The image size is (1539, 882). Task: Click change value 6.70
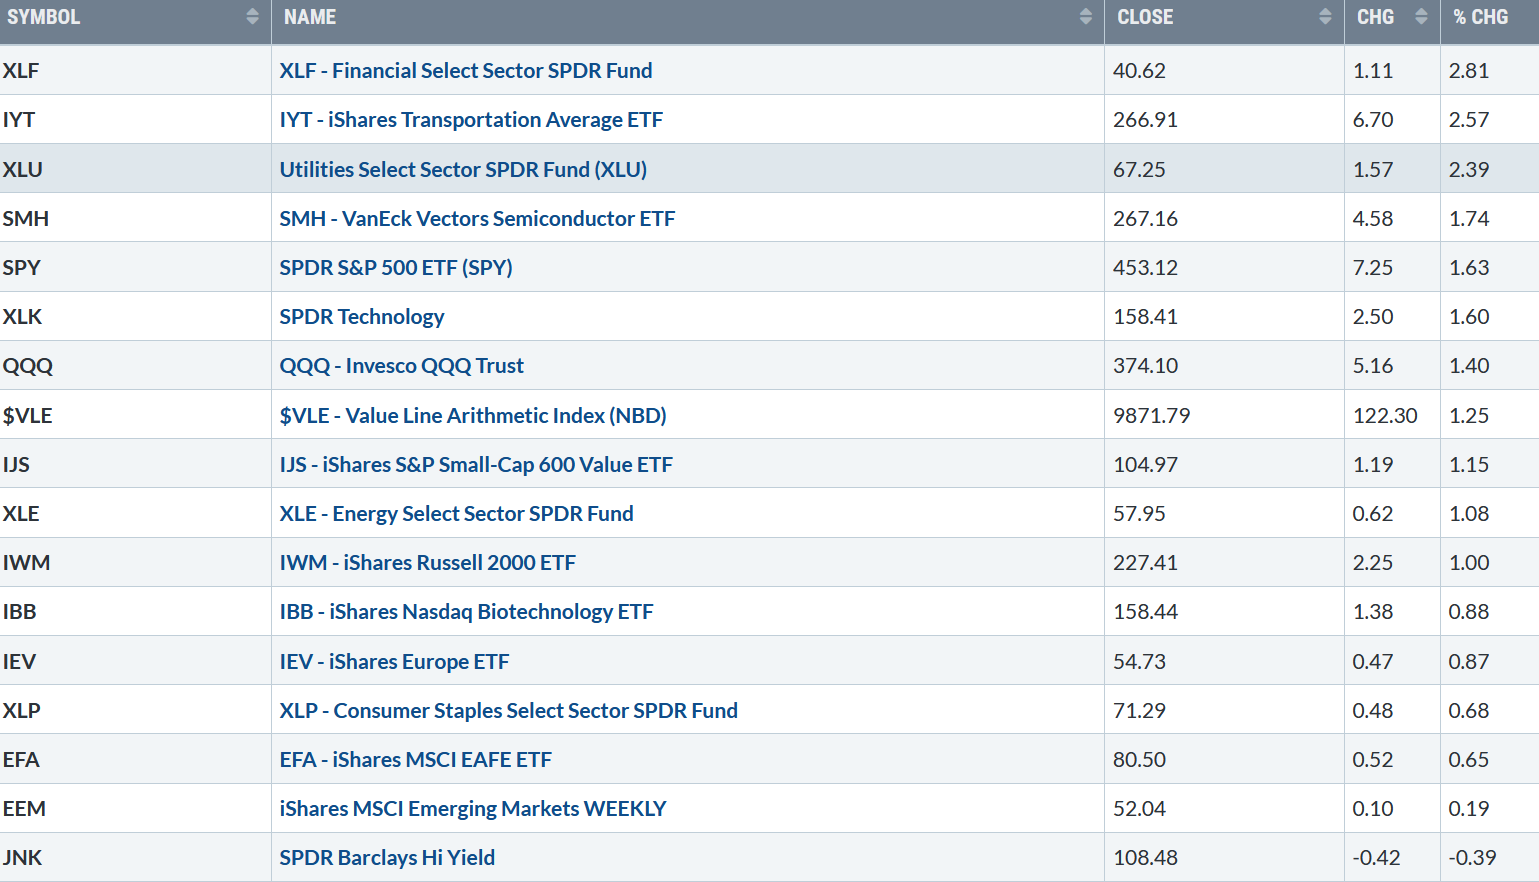(x=1373, y=120)
